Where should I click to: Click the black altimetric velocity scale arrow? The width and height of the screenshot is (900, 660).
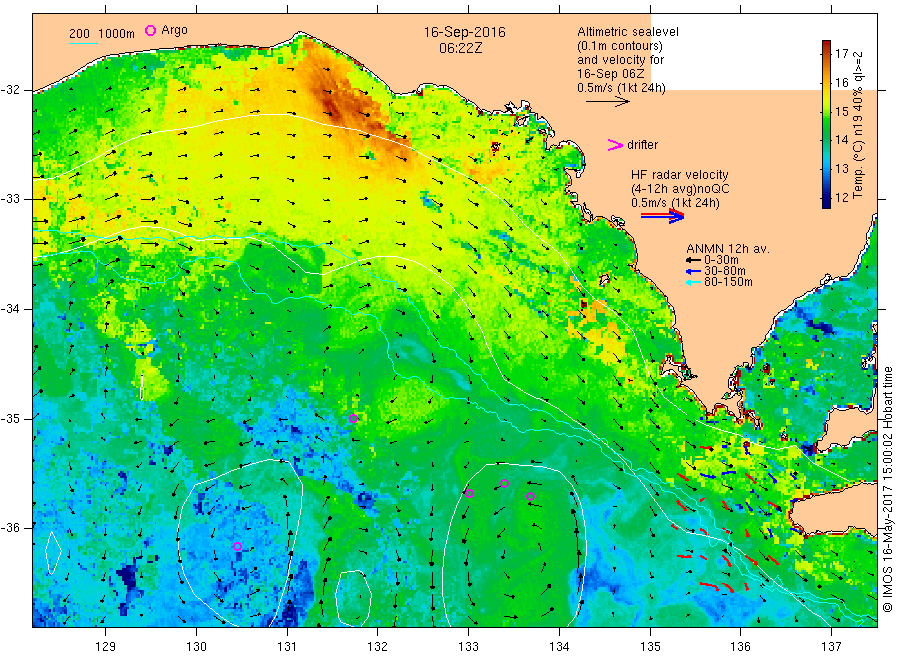coord(608,102)
